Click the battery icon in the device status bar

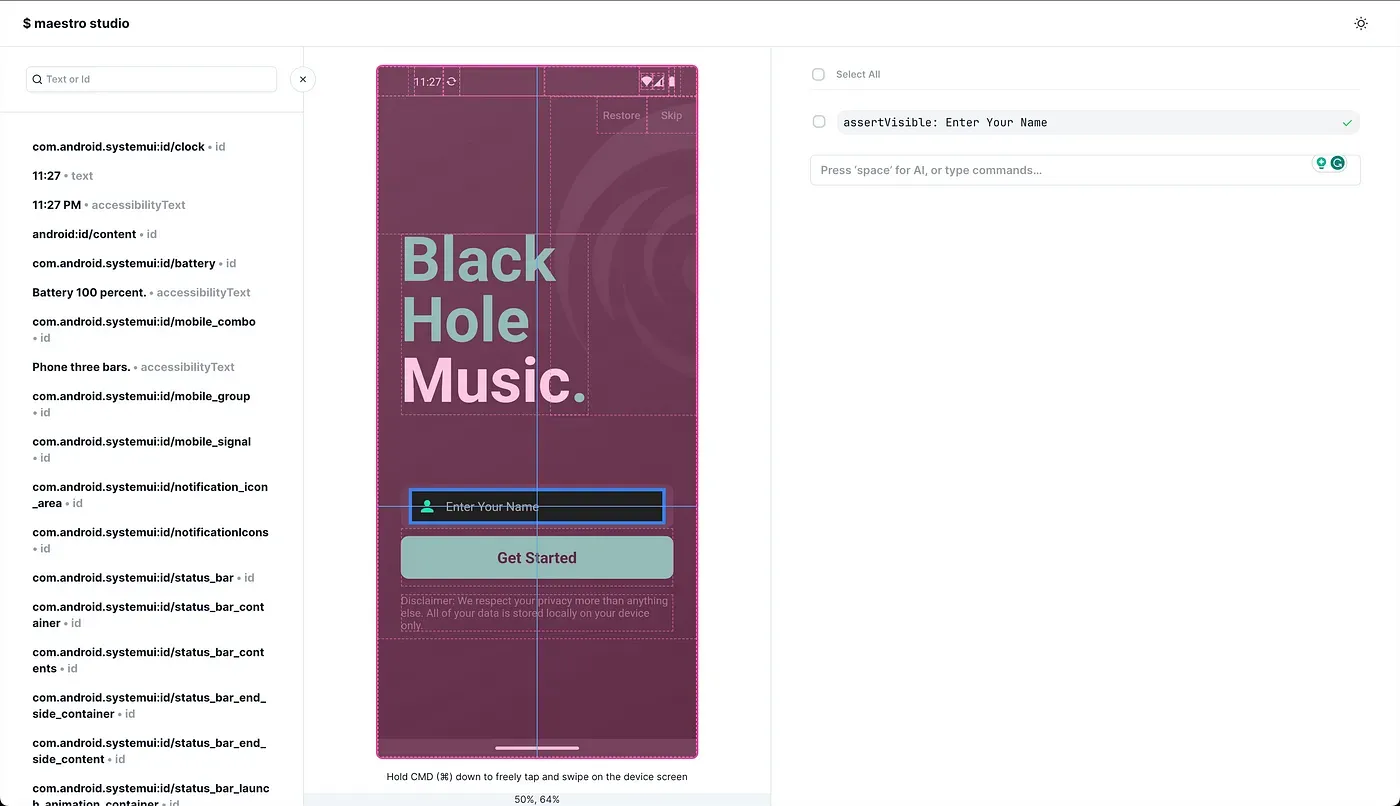672,81
